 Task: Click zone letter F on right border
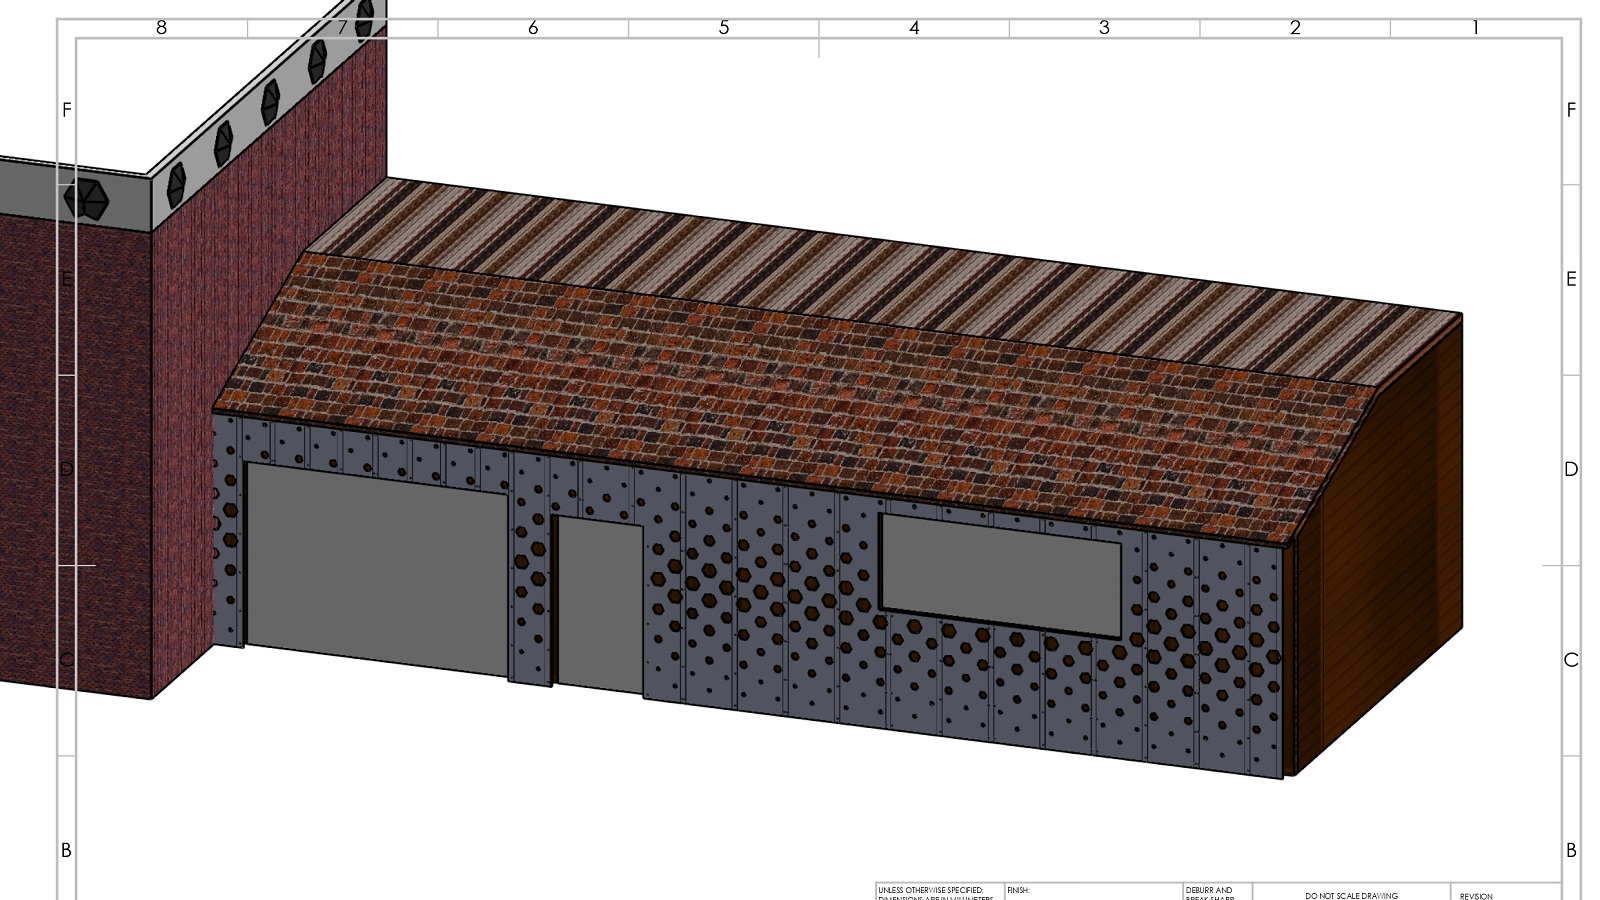[1571, 110]
